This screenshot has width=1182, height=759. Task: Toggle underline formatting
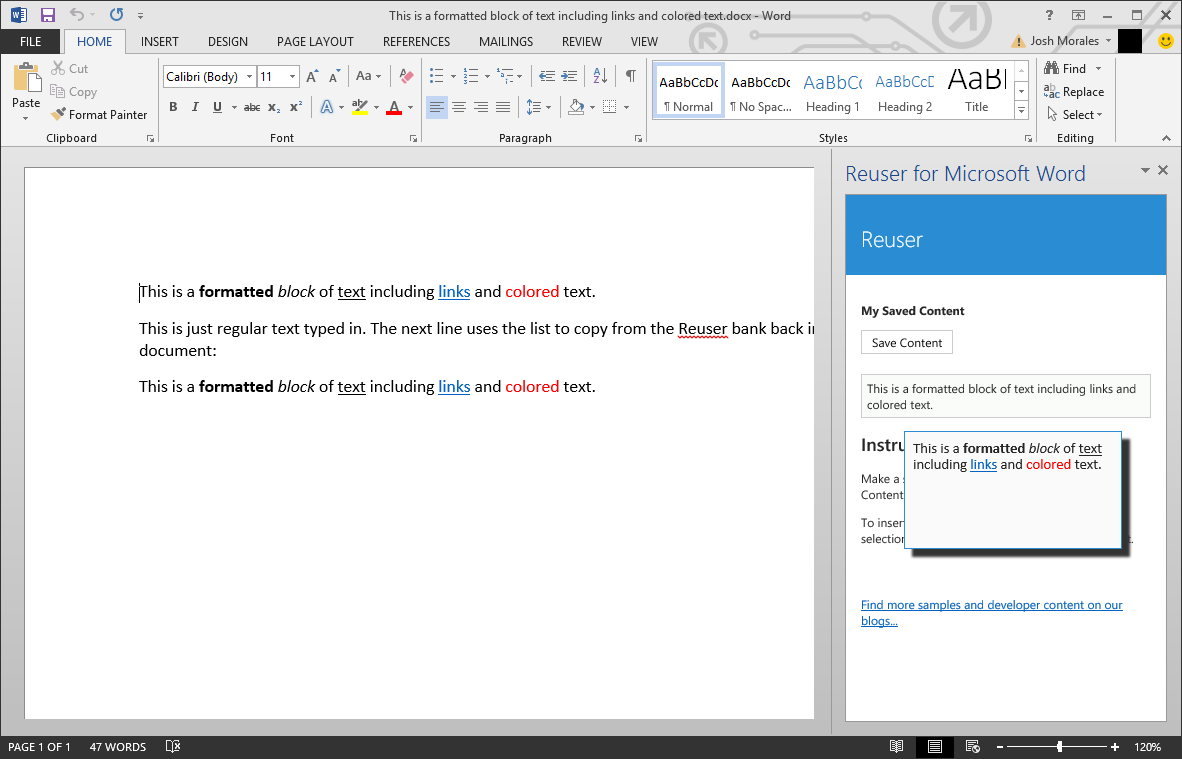coord(217,106)
